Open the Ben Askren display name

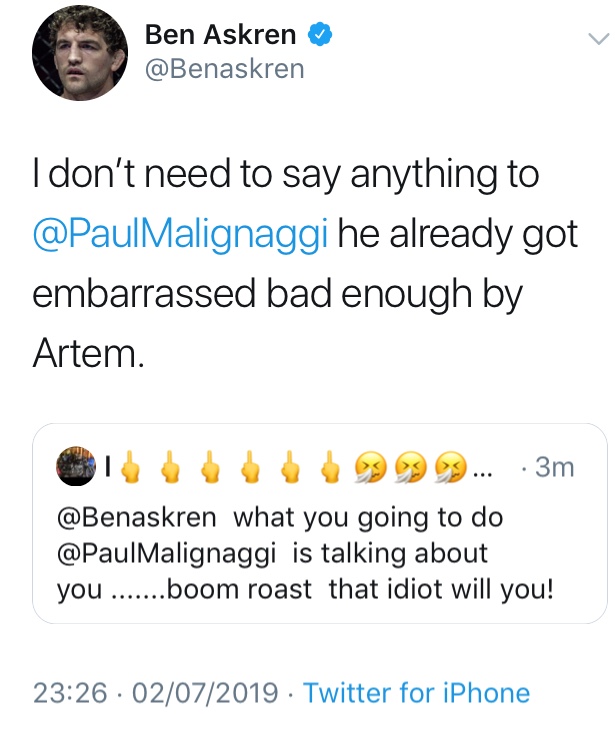pos(220,35)
